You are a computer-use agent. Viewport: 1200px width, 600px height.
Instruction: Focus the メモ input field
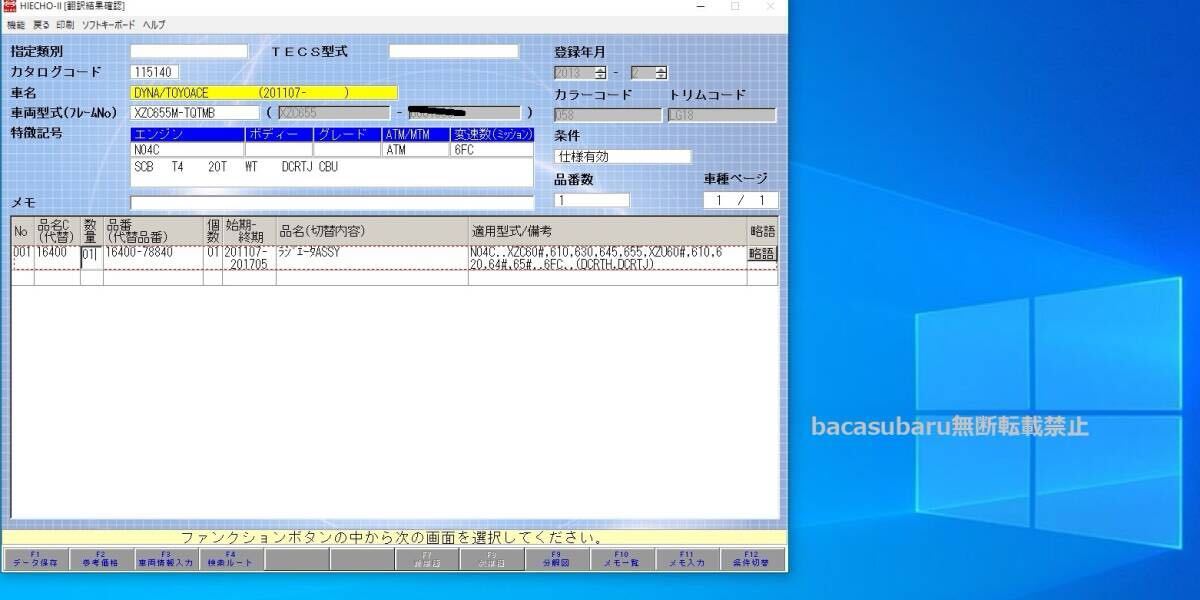point(332,202)
